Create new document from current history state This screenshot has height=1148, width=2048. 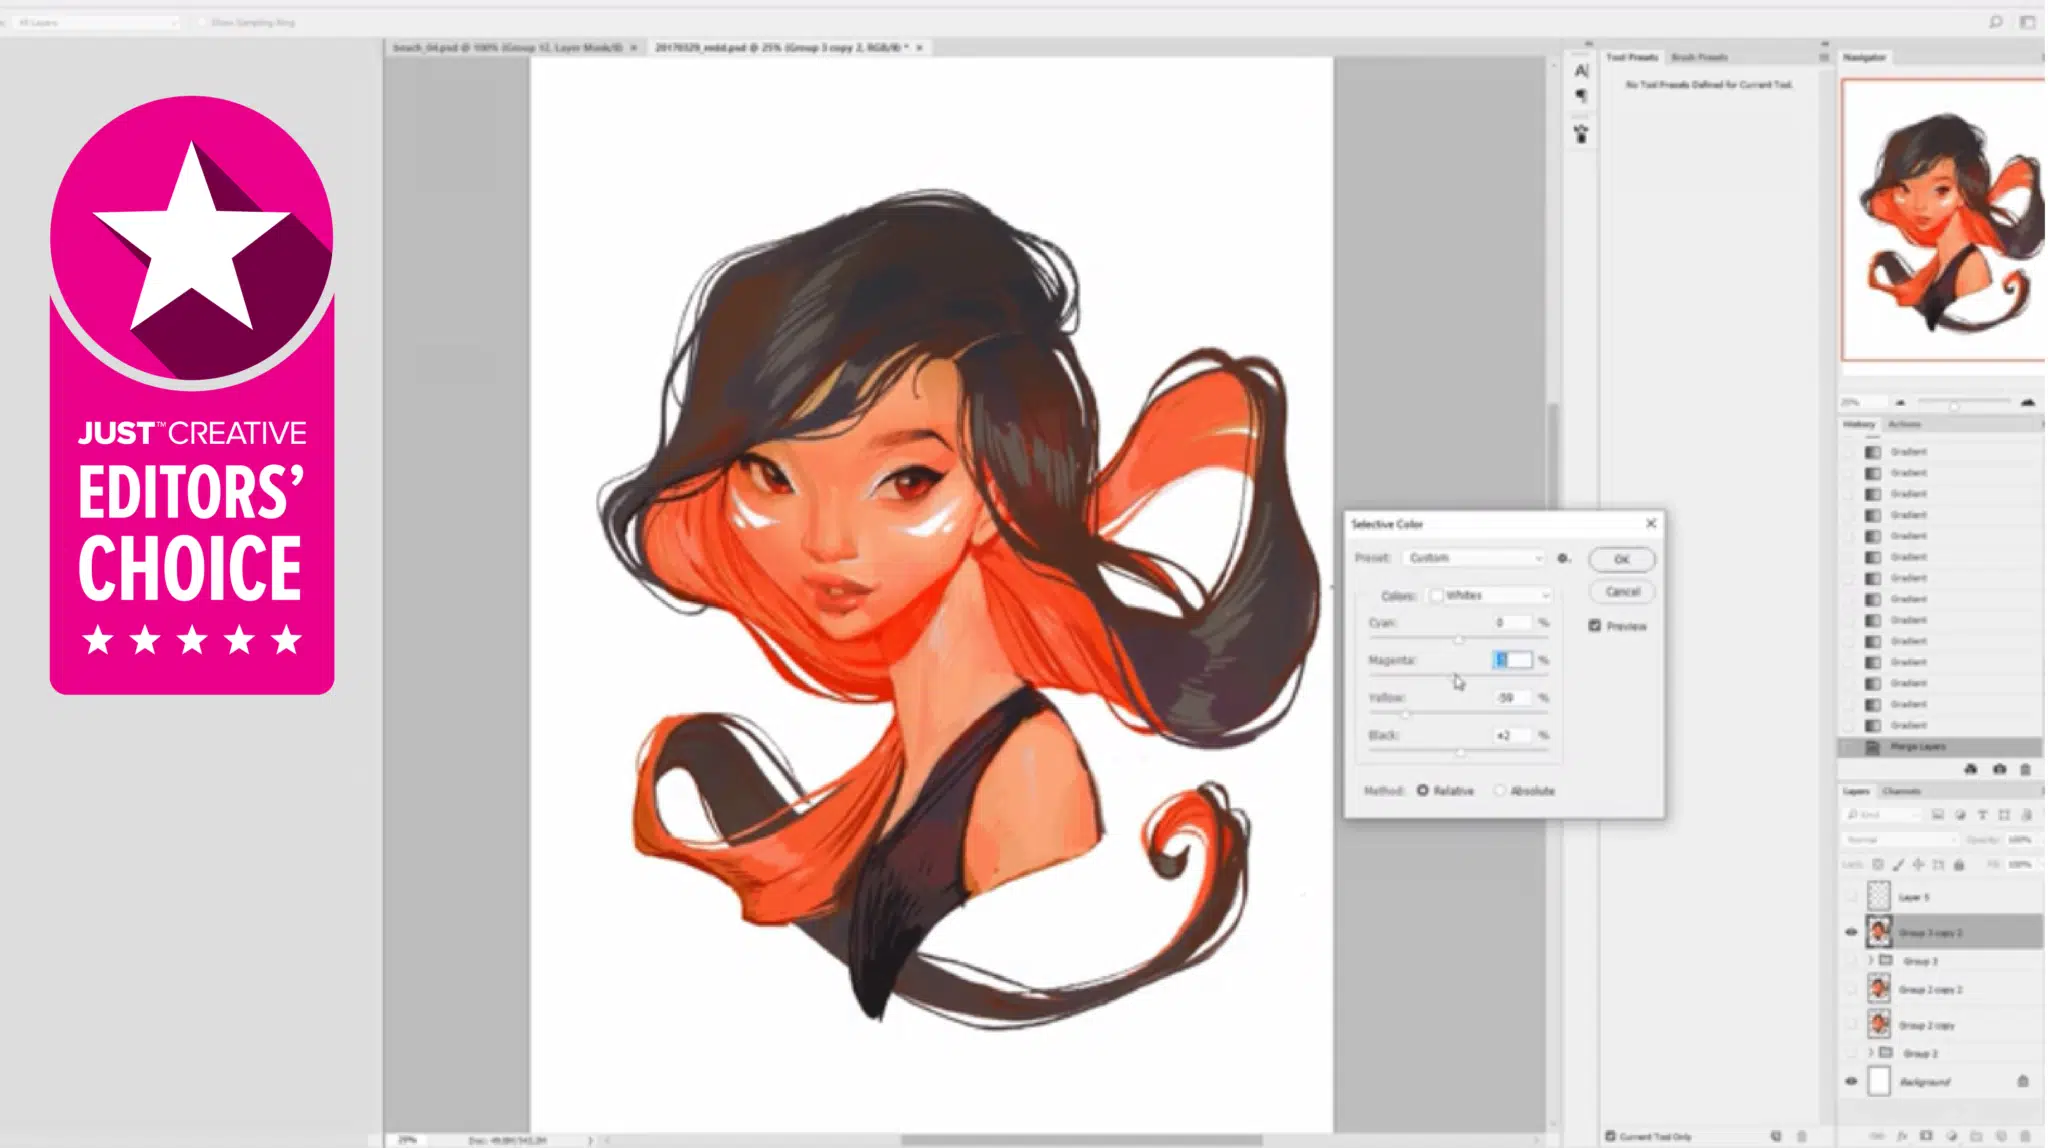pyautogui.click(x=1970, y=769)
